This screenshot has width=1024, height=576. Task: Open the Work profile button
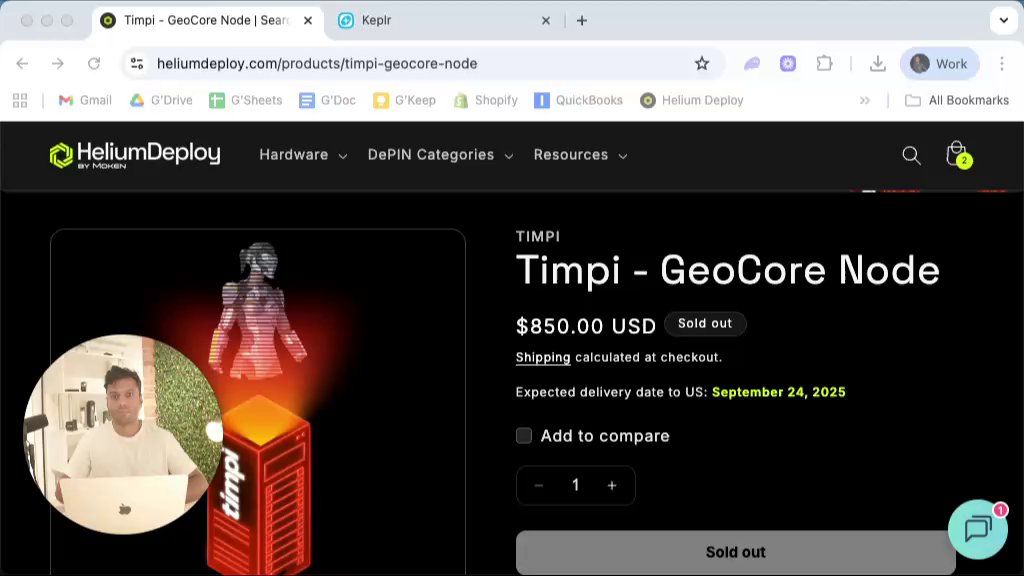[939, 63]
